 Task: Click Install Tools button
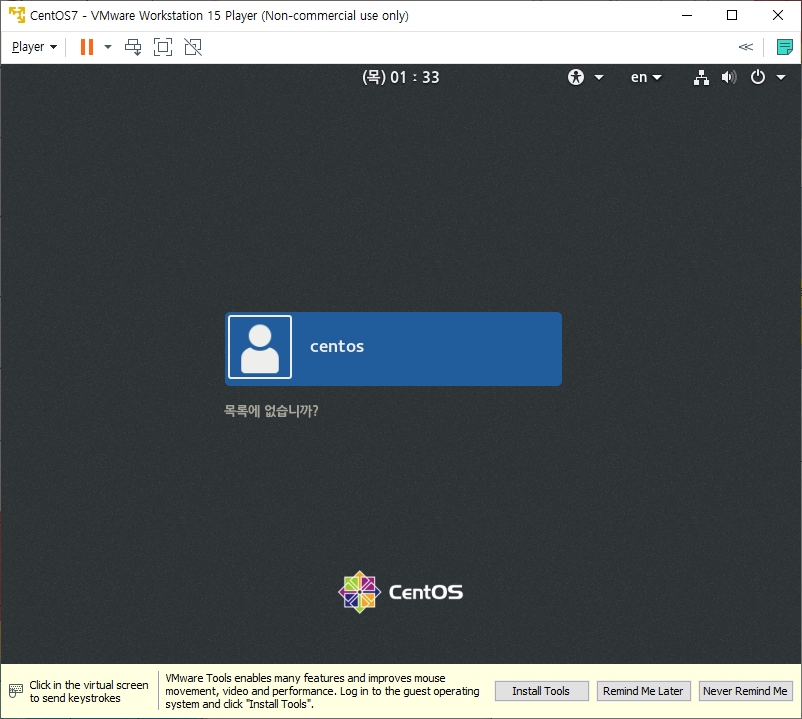click(x=542, y=691)
